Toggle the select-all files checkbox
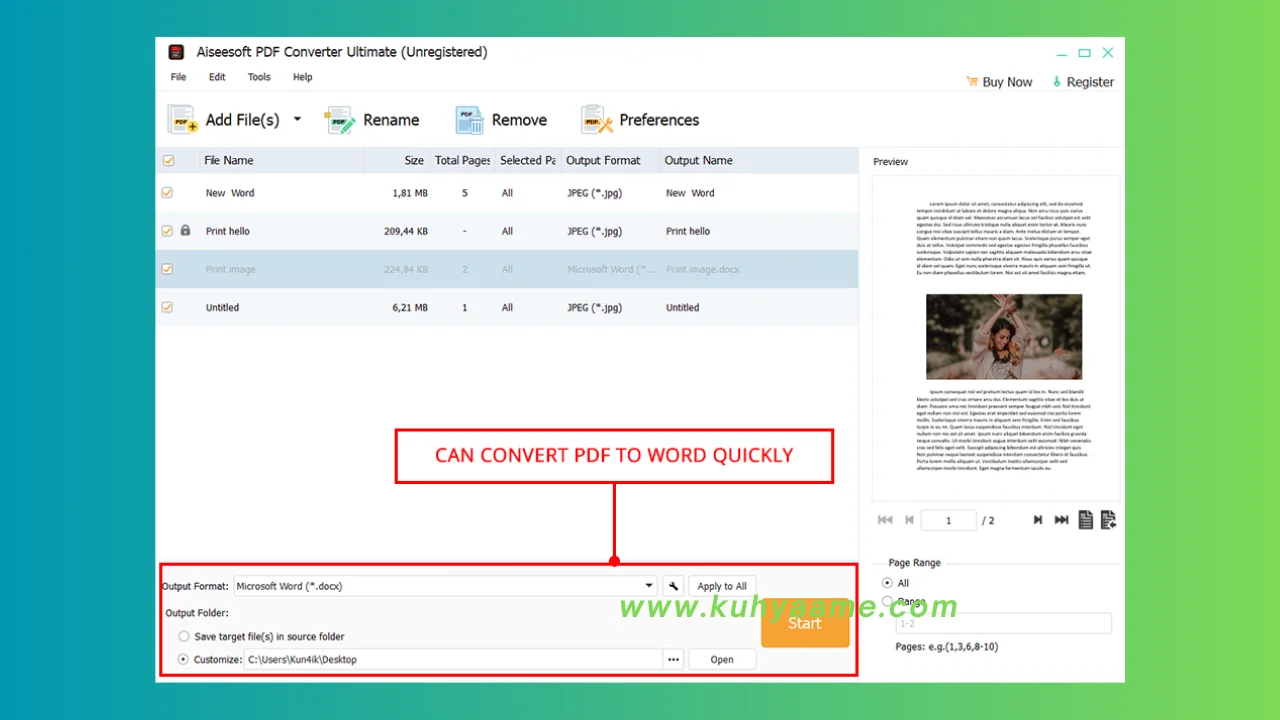 click(x=168, y=160)
